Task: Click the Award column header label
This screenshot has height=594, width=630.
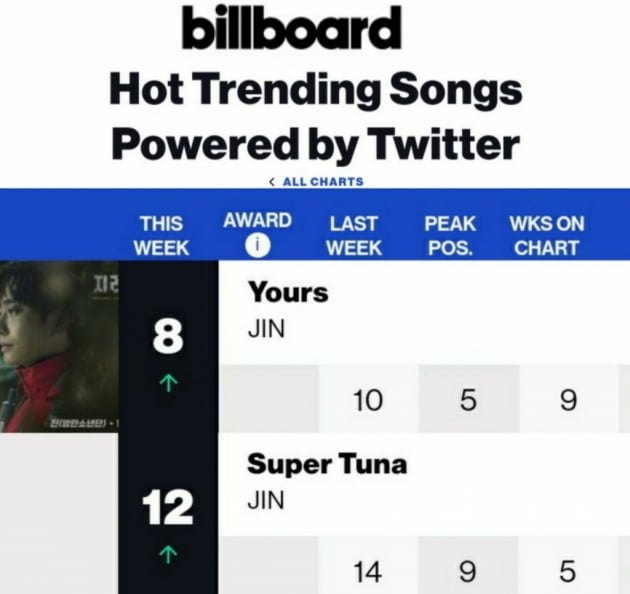Action: point(257,220)
